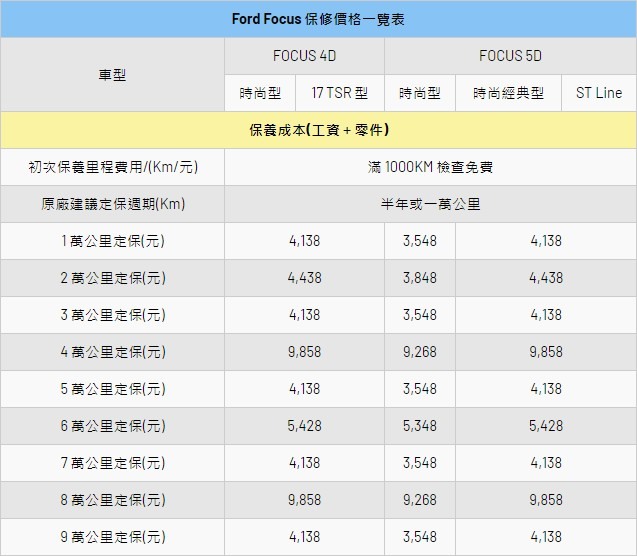Select the '6 萬公里定保(元)' row label
The image size is (637, 556).
(112, 426)
